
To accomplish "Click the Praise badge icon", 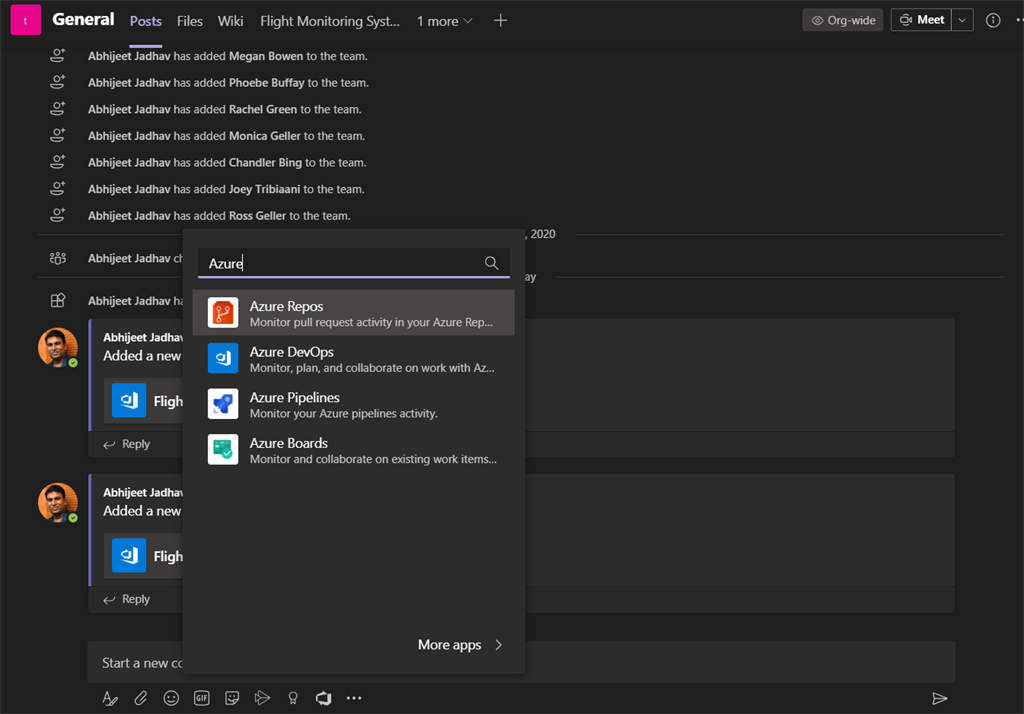I will tap(293, 698).
